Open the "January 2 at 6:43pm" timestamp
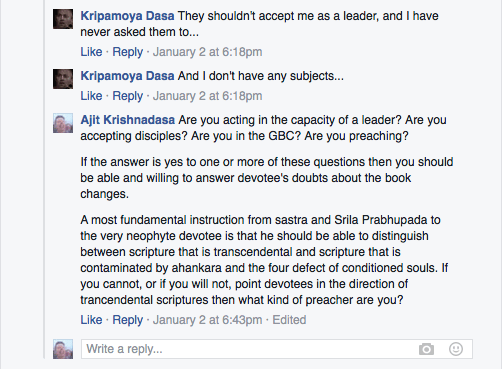Screen dimensions: 502x369 (207, 320)
